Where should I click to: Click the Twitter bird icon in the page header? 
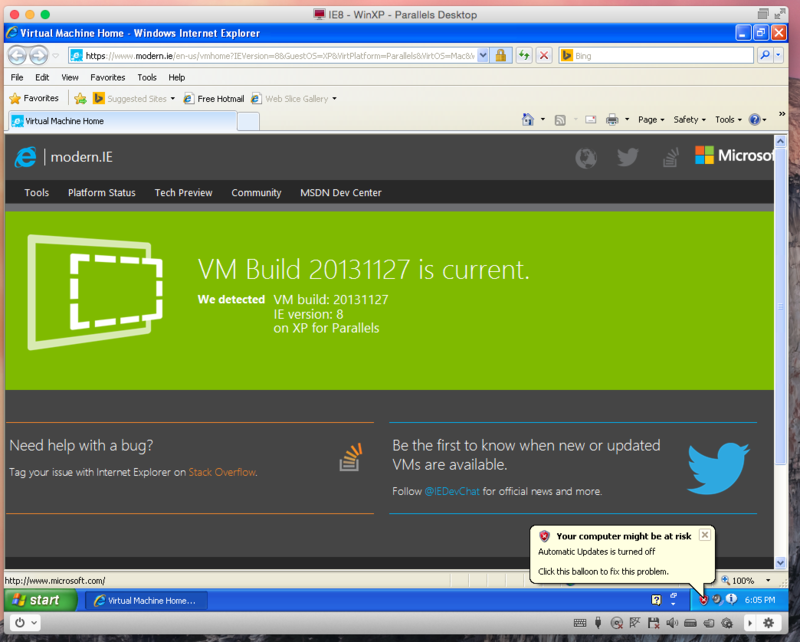[x=628, y=157]
